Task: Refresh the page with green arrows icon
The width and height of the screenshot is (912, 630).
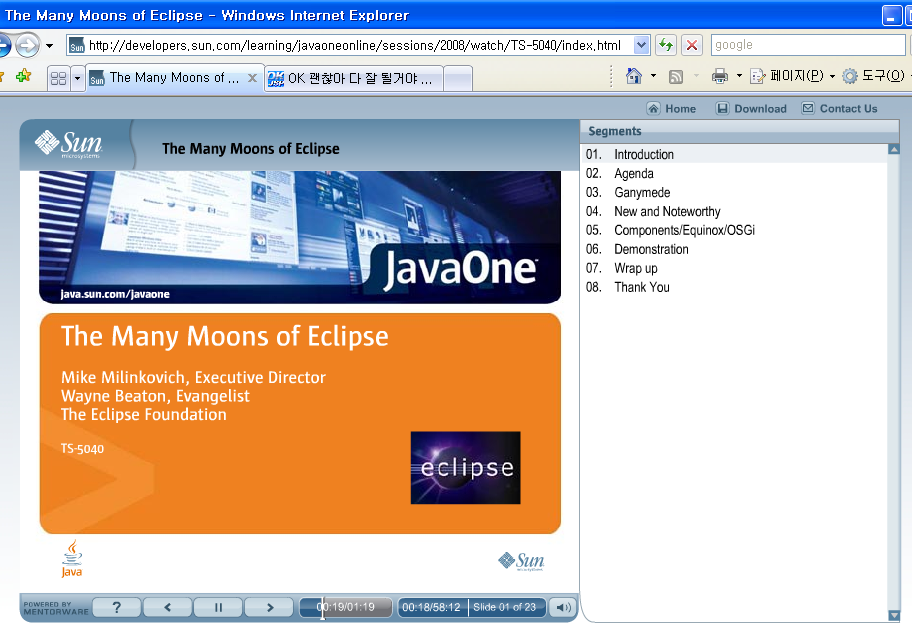Action: click(667, 45)
